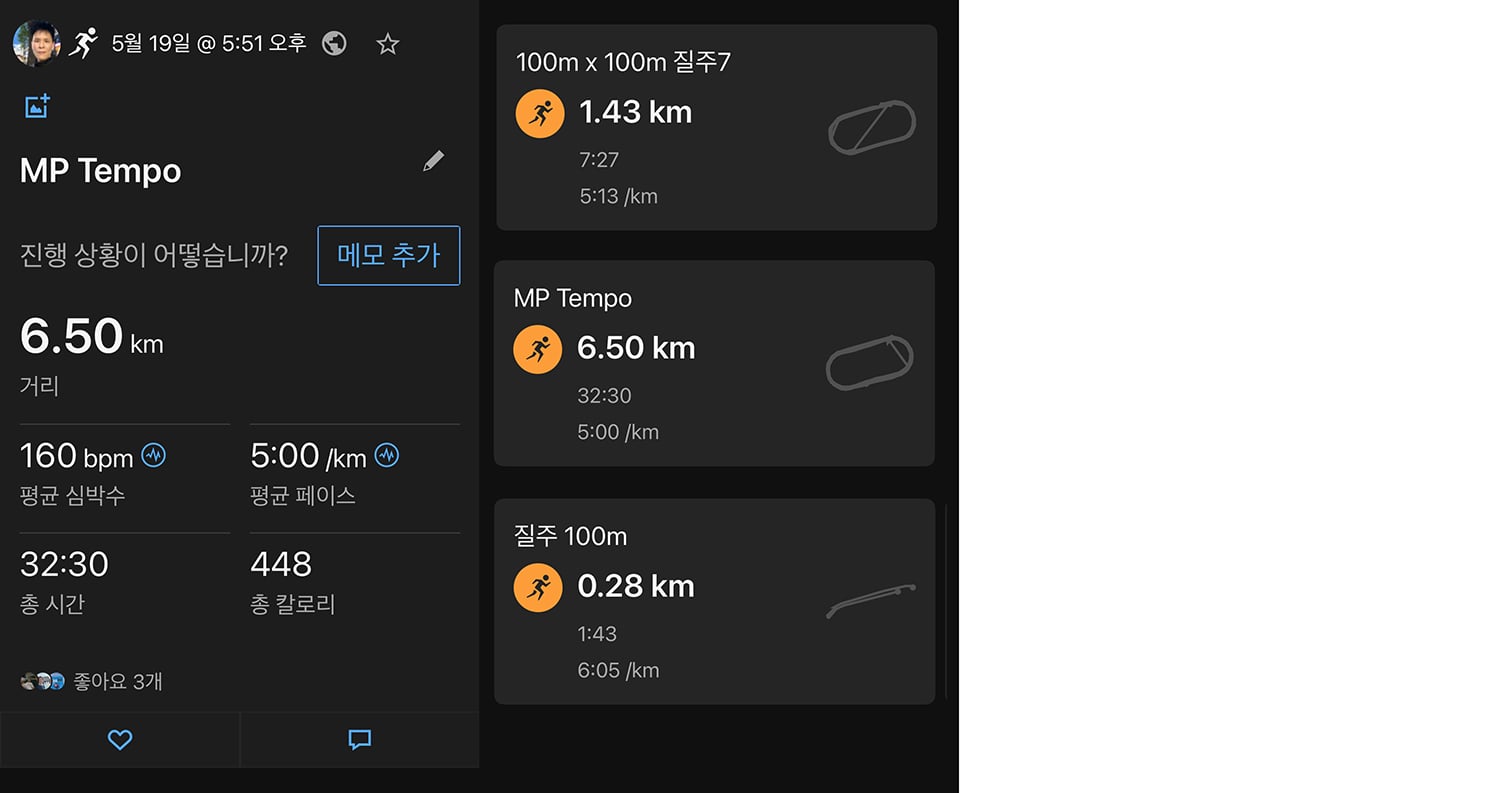Click the orange run icon on 1.43 km card

[540, 113]
